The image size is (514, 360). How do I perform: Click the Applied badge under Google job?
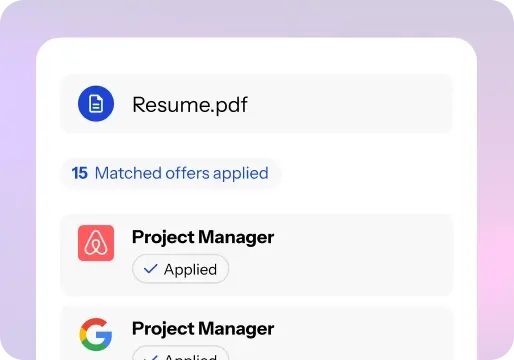coord(180,353)
